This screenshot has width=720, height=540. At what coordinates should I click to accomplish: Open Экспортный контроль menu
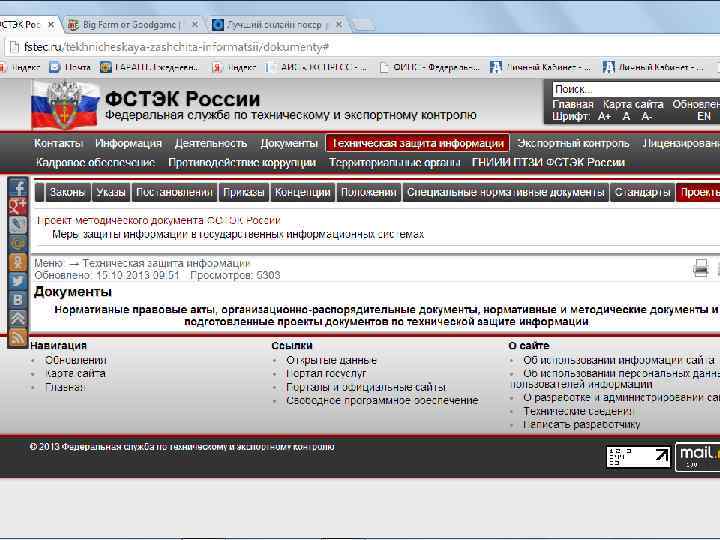[x=573, y=143]
